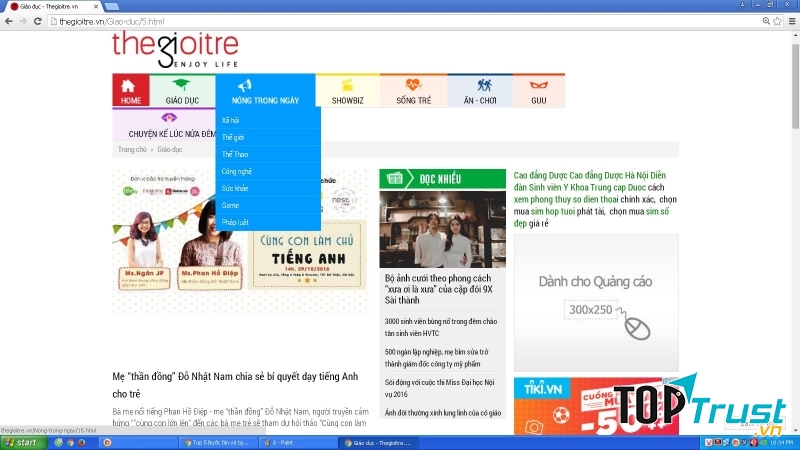Bookmark this page with the star icon

coord(777,21)
